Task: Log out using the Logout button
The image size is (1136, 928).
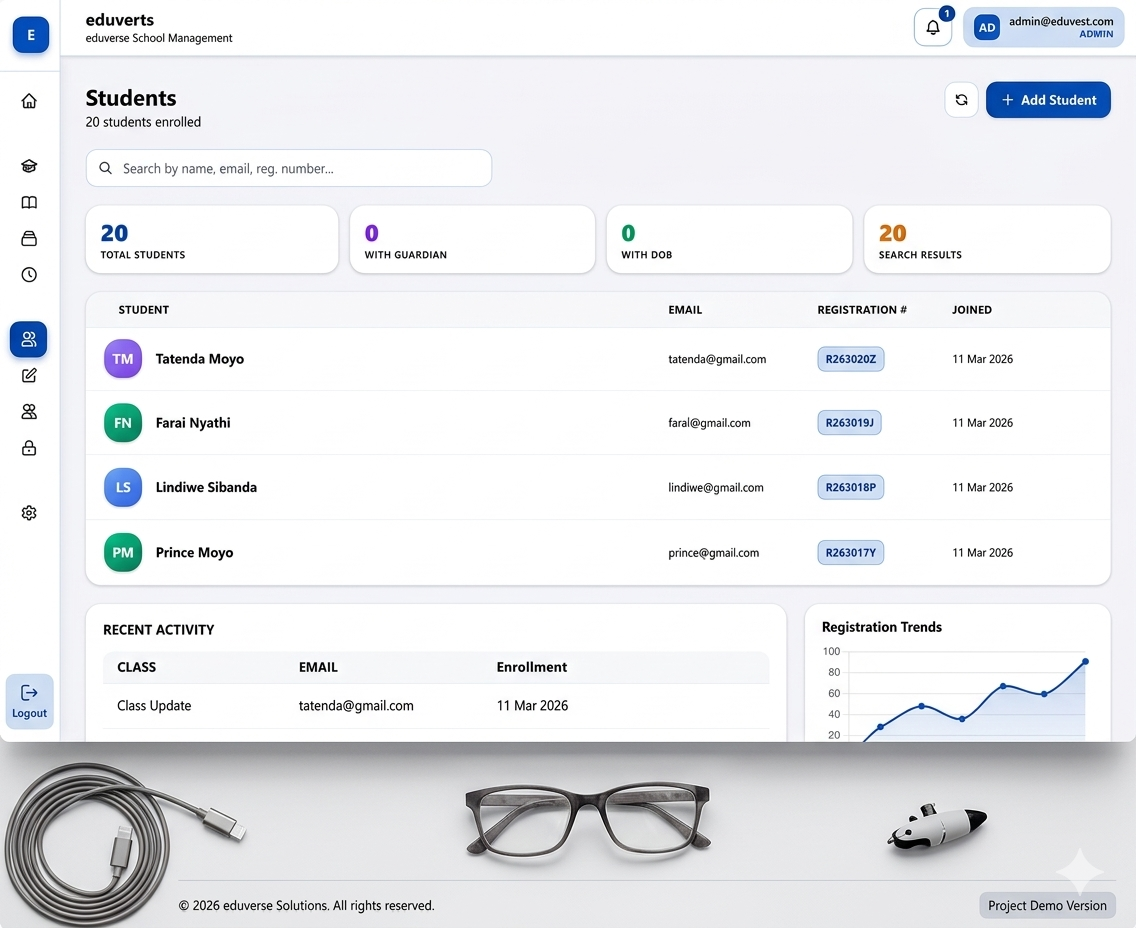Action: coord(30,701)
